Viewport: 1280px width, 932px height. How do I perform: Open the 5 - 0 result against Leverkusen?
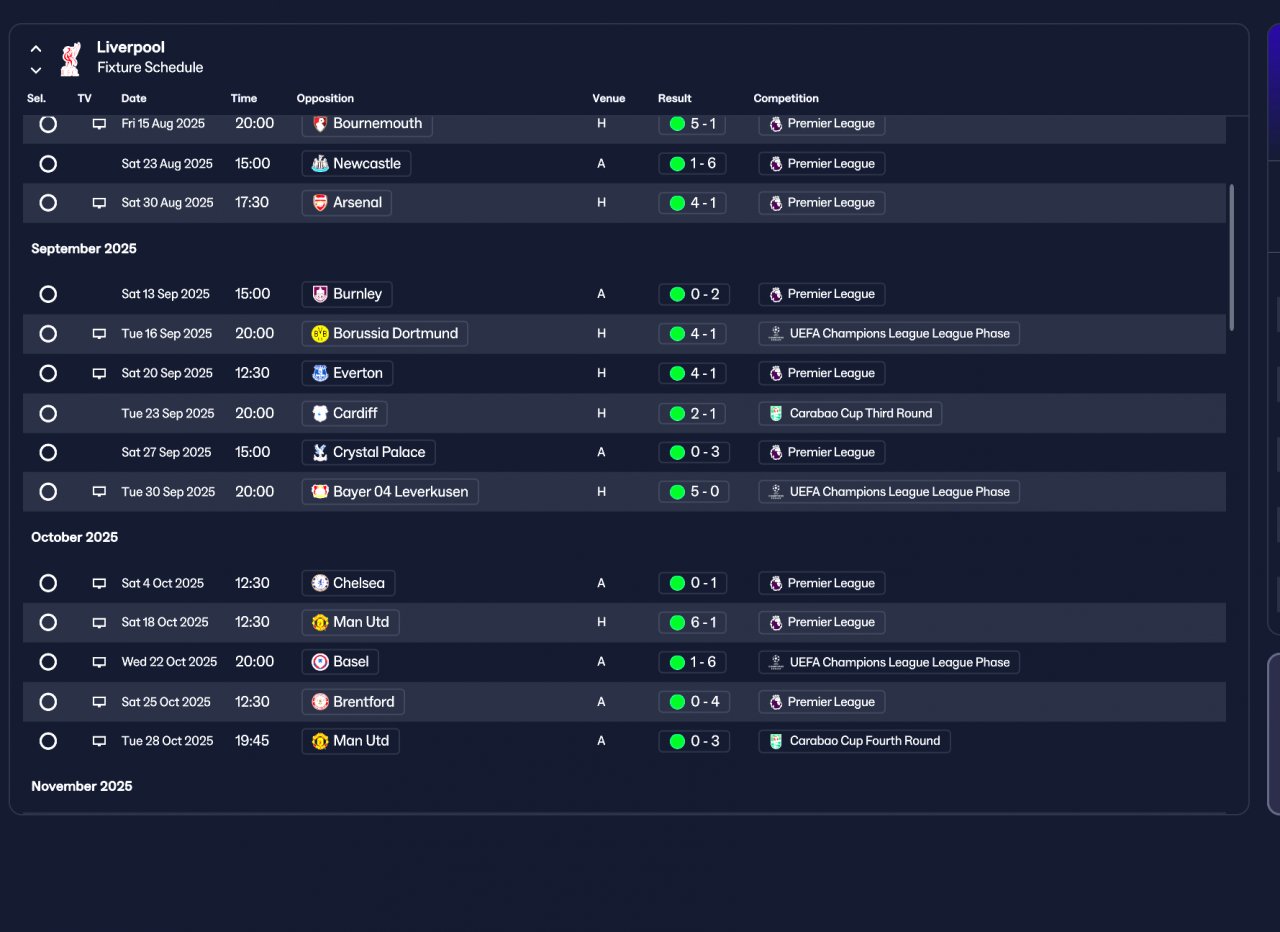click(694, 492)
